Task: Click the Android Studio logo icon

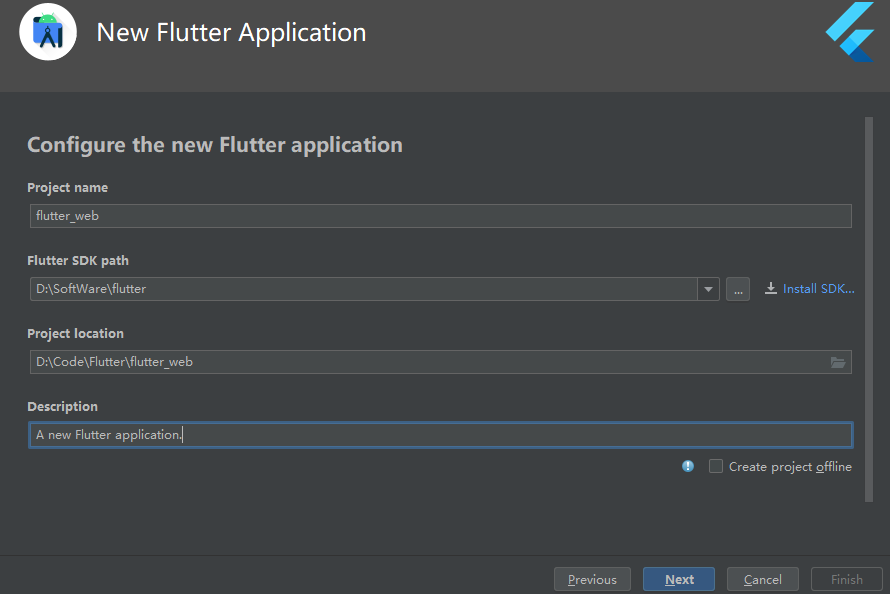Action: coord(47,32)
